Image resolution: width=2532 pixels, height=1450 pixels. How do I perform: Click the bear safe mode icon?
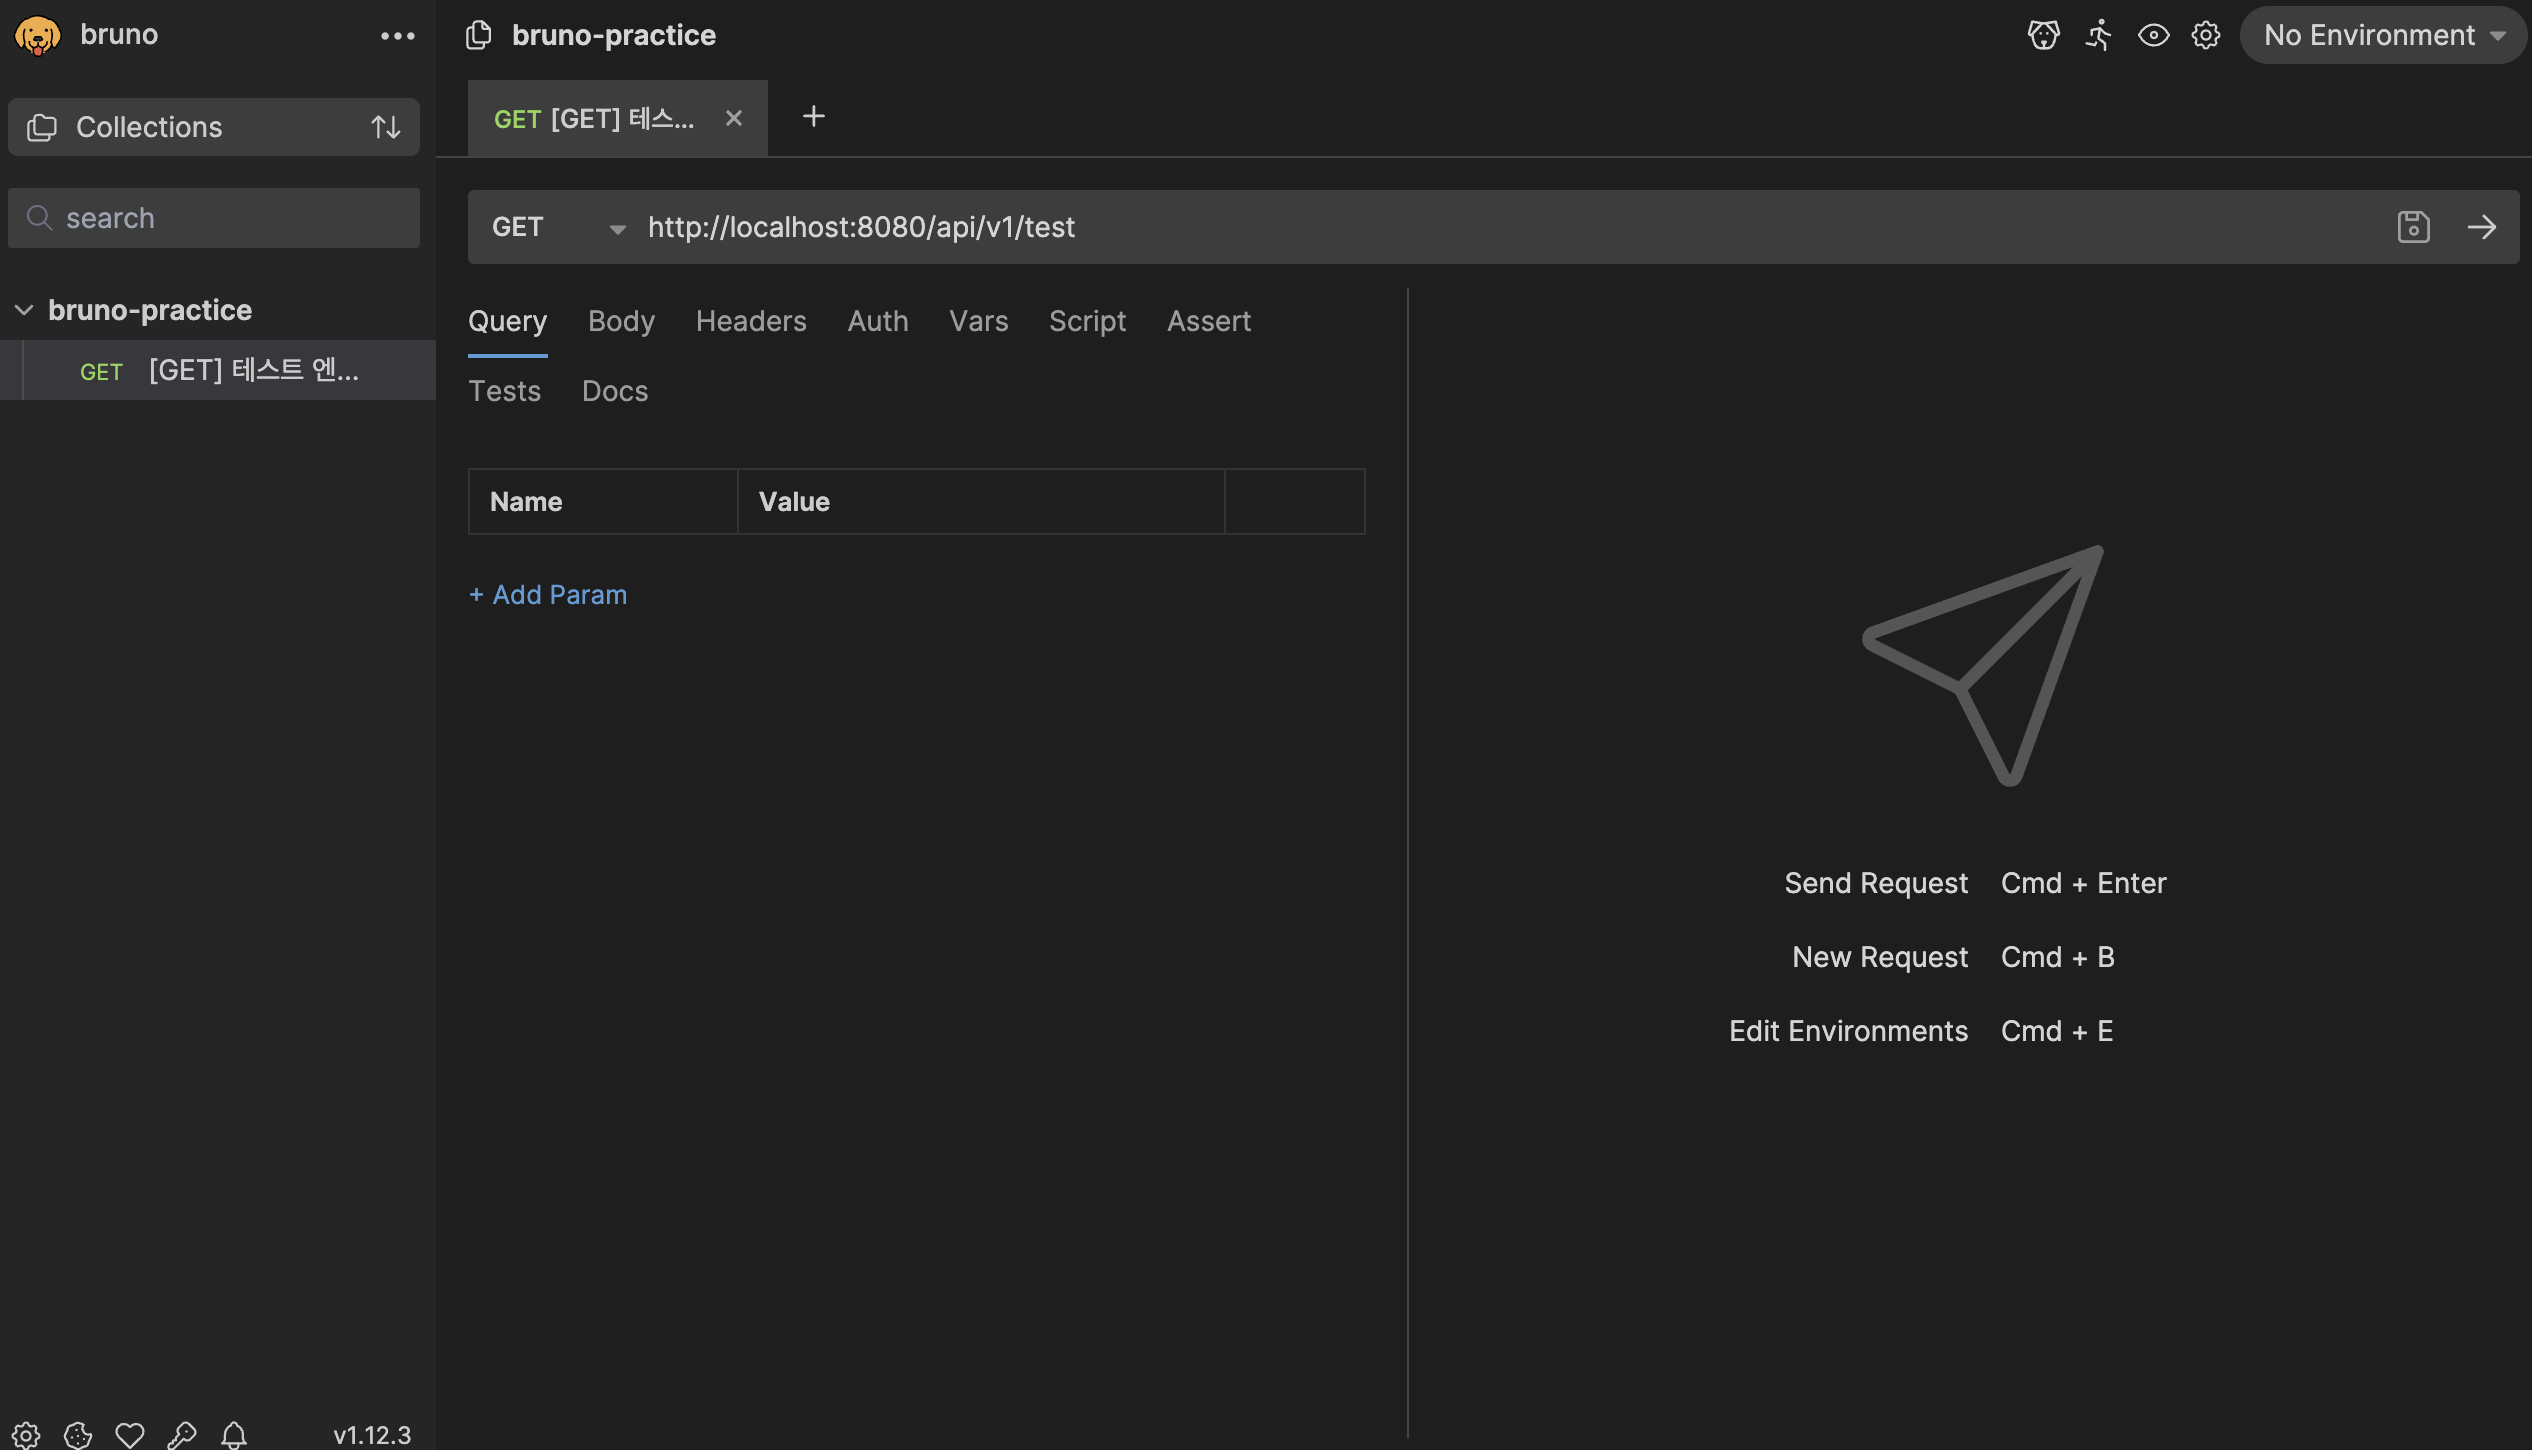pyautogui.click(x=2043, y=35)
